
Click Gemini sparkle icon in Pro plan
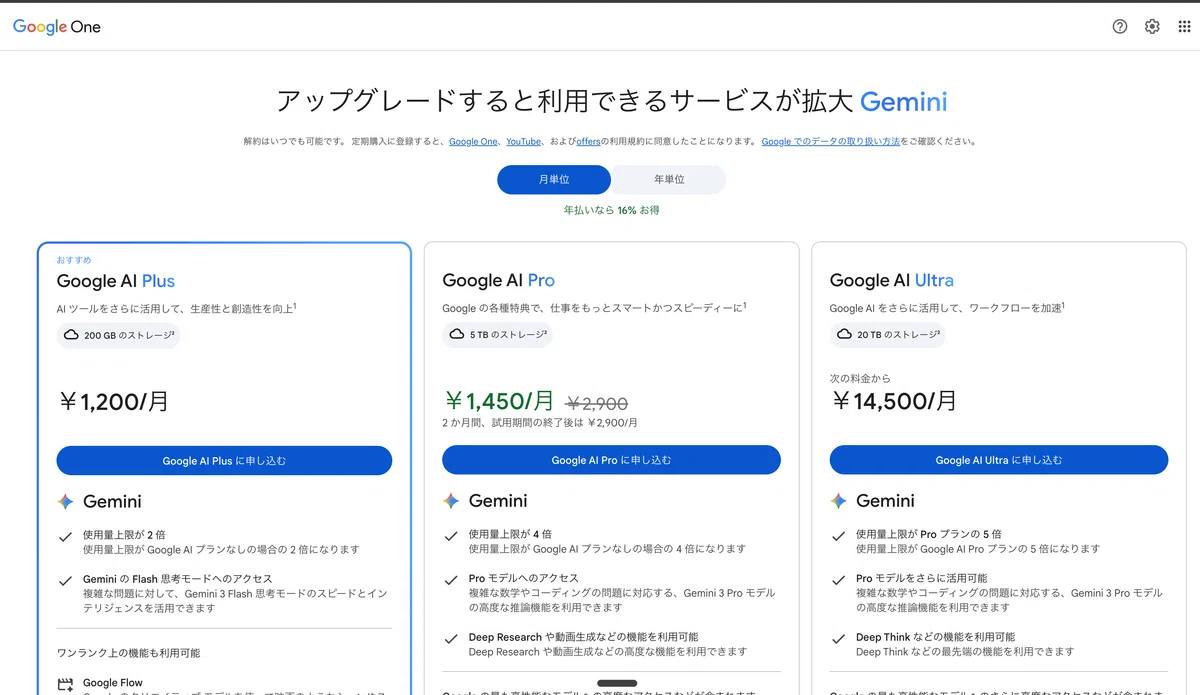pos(451,501)
